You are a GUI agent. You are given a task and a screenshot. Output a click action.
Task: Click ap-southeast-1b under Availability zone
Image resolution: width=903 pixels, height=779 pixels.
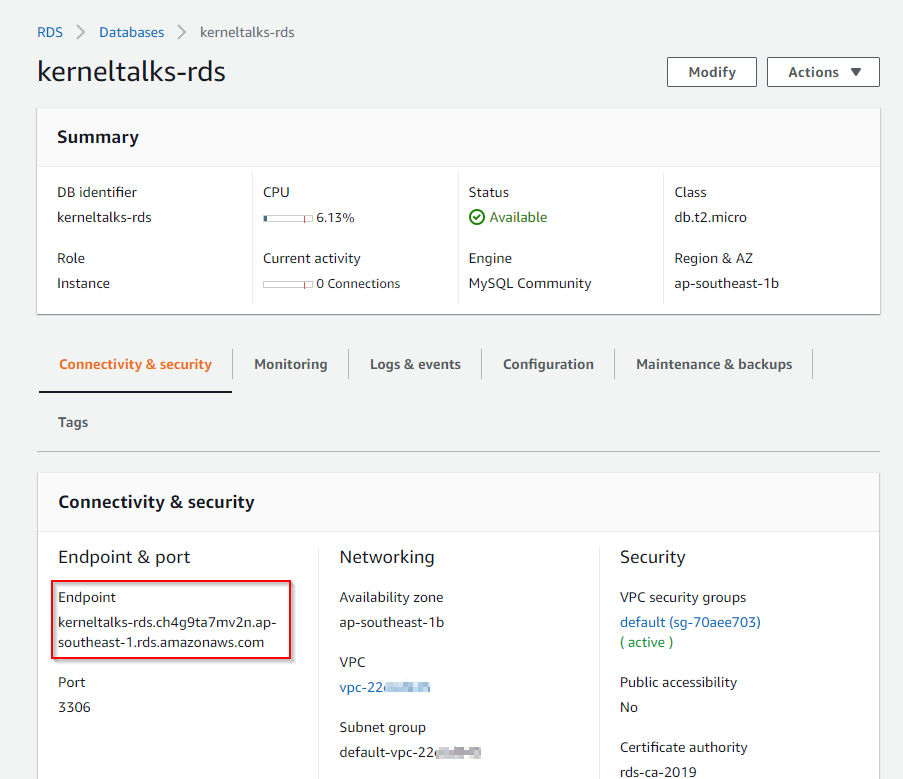click(x=392, y=622)
